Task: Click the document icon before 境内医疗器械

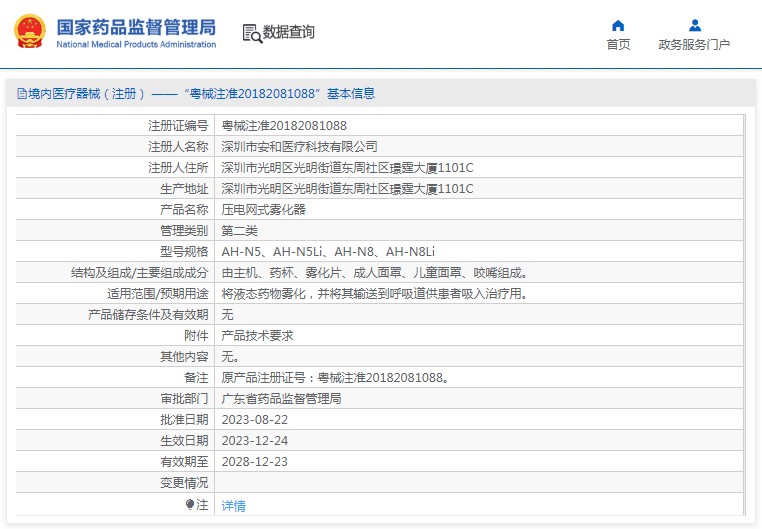Action: pyautogui.click(x=21, y=93)
